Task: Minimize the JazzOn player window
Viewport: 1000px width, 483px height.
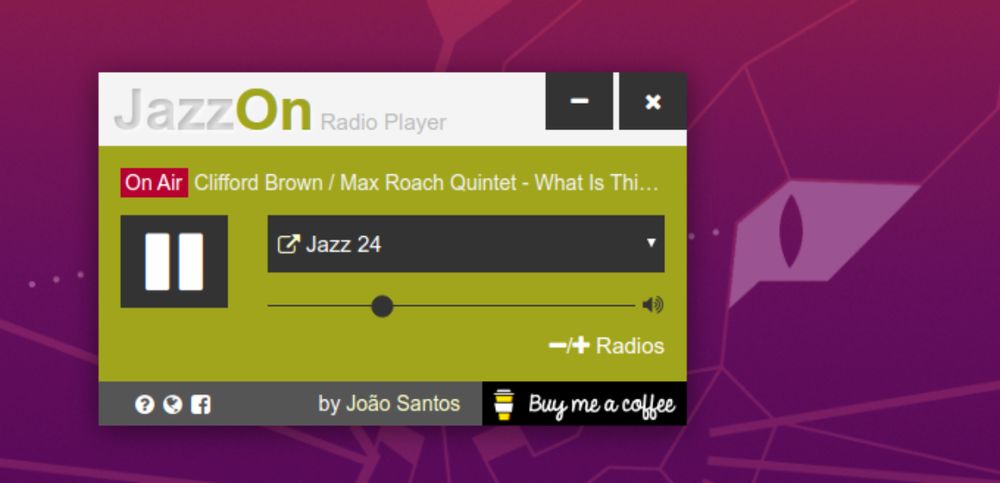Action: 579,101
